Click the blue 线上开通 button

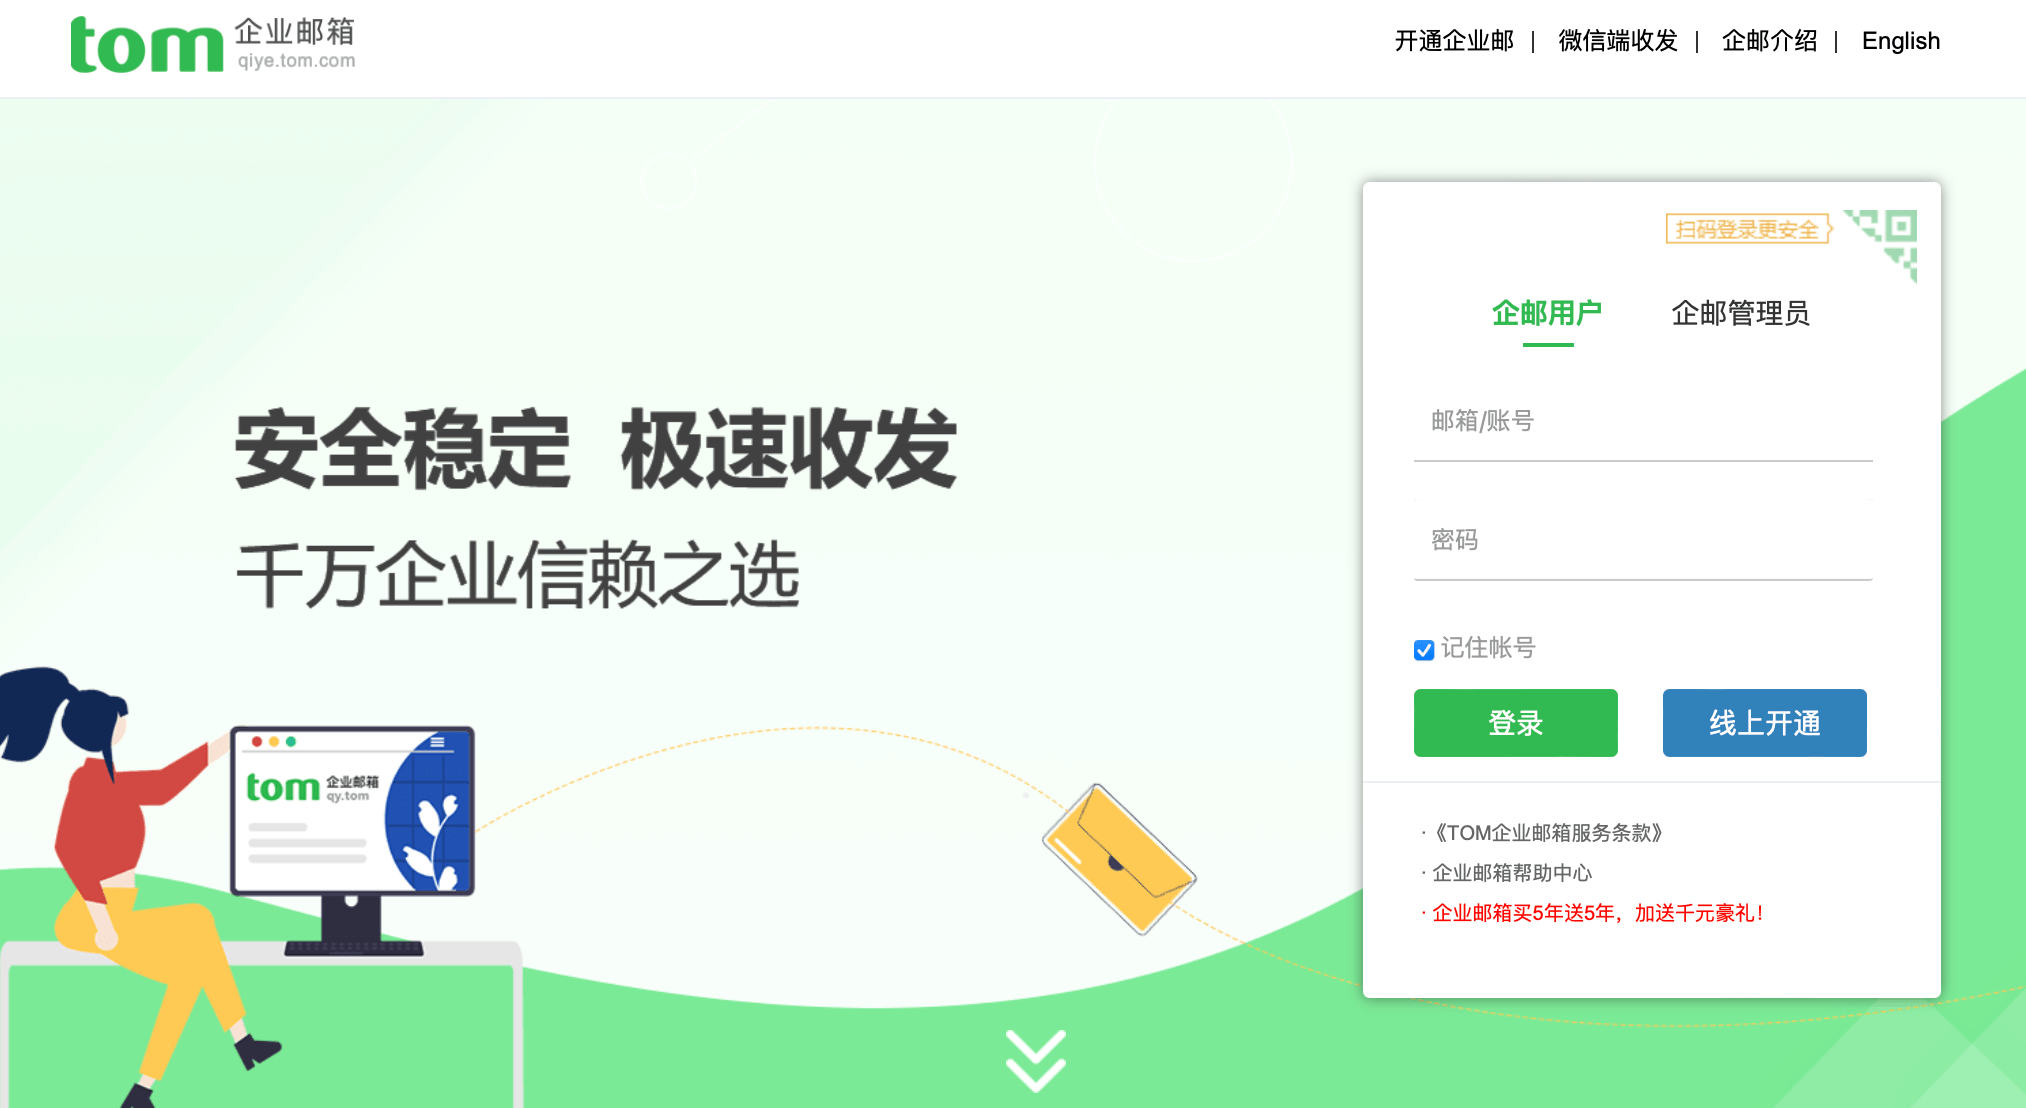tap(1764, 723)
